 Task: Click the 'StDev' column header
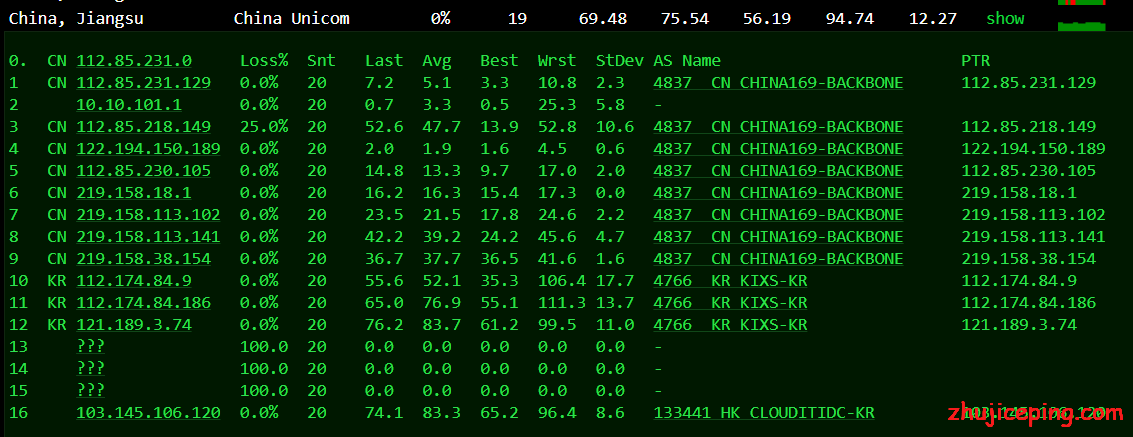[619, 61]
